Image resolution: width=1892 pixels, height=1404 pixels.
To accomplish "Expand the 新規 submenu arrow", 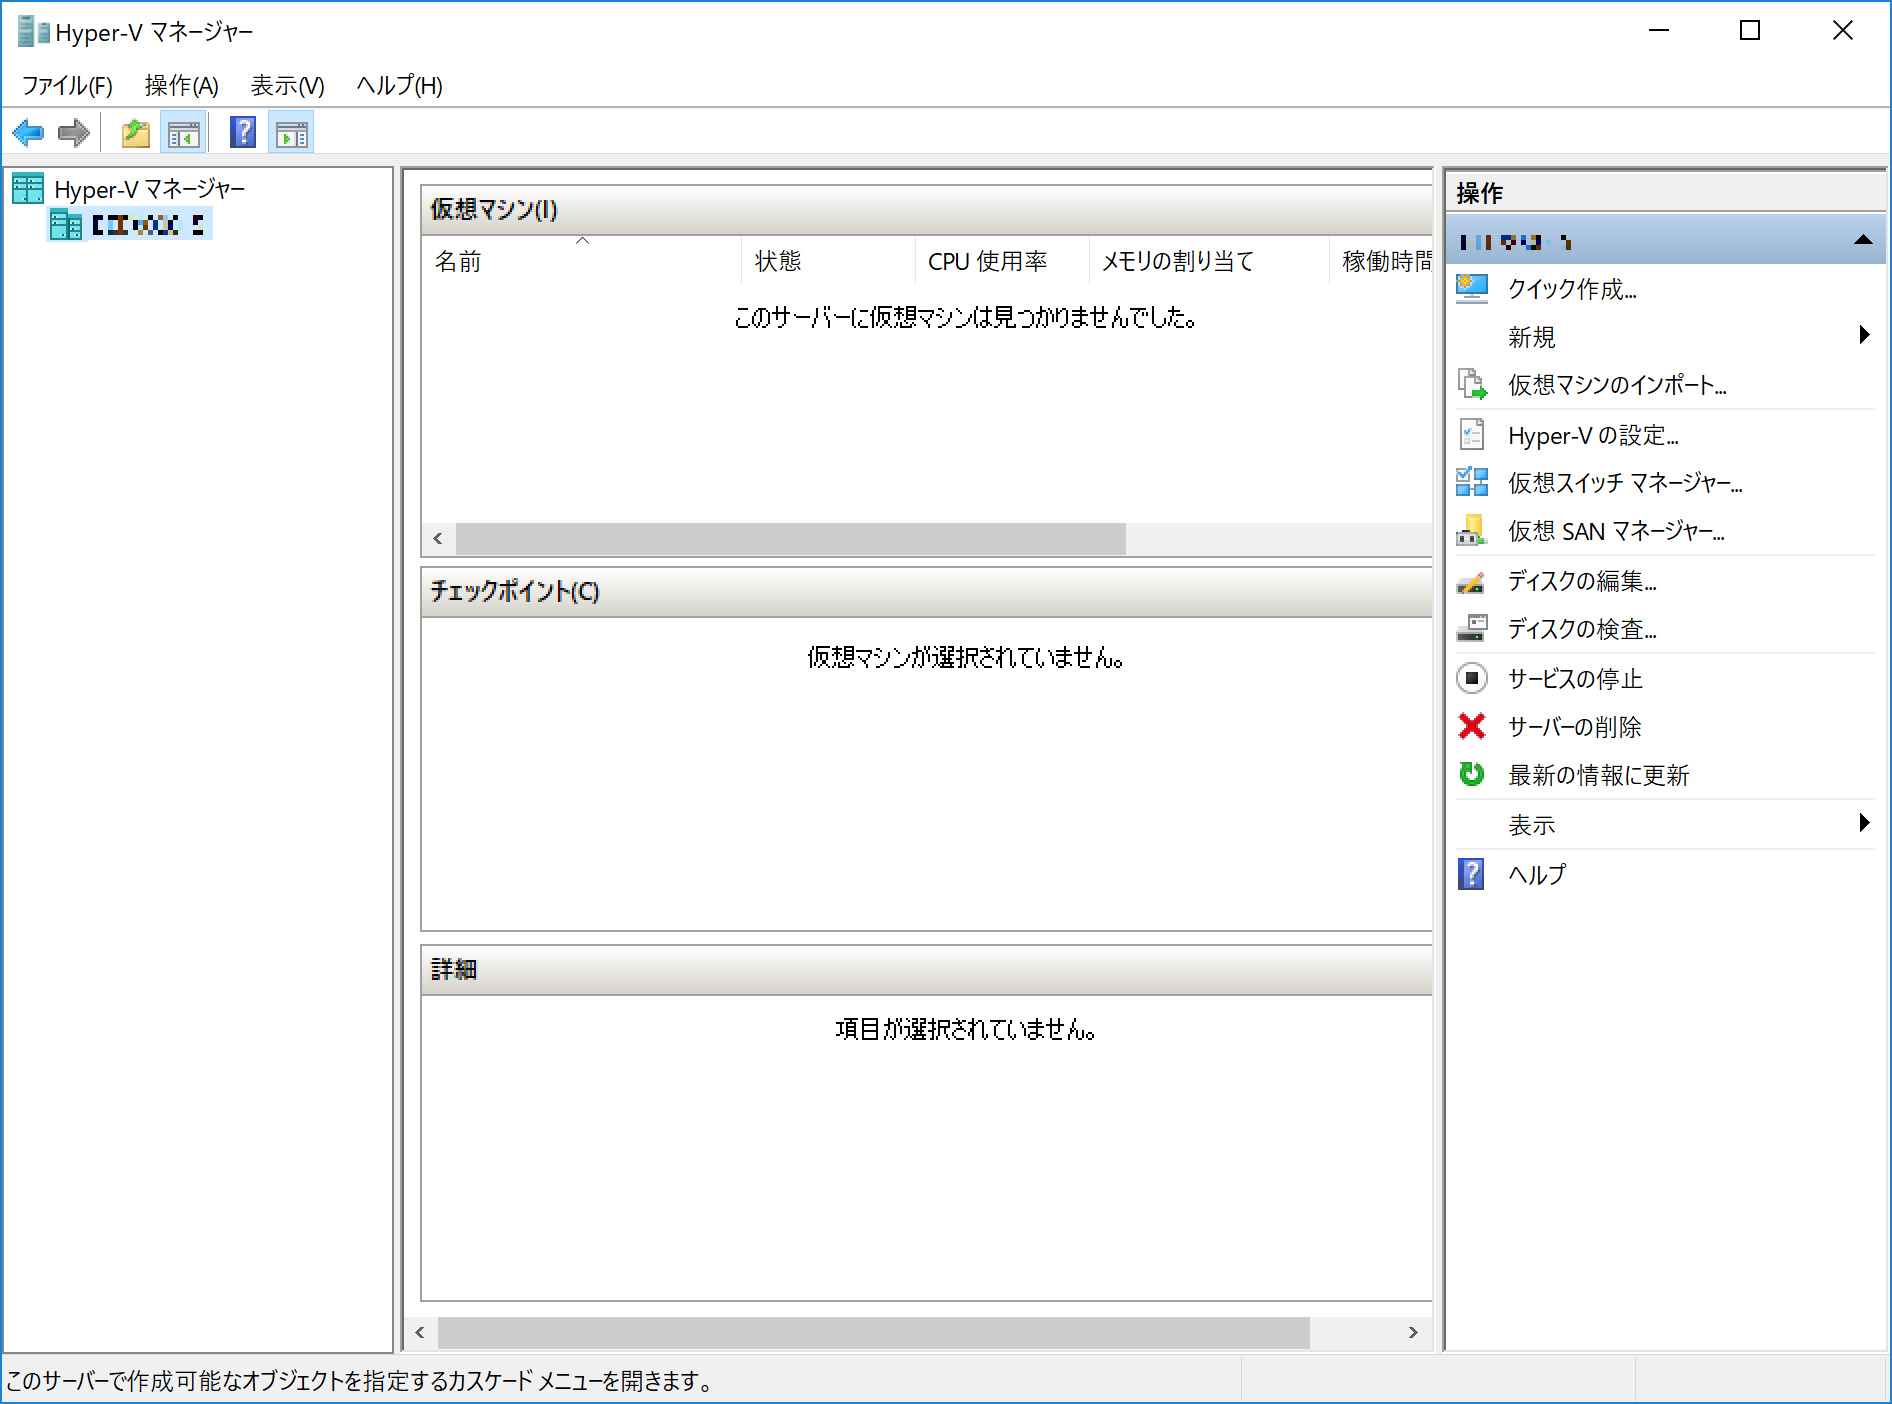I will click(x=1864, y=335).
